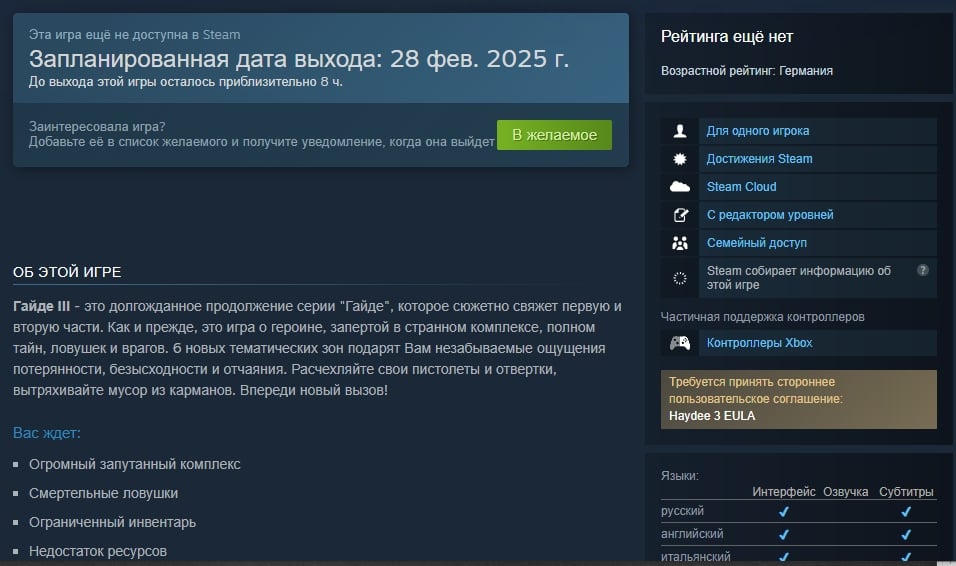Click 'Ограниченный инвентарь' list item
Screen dimensions: 956x566
pos(112,522)
